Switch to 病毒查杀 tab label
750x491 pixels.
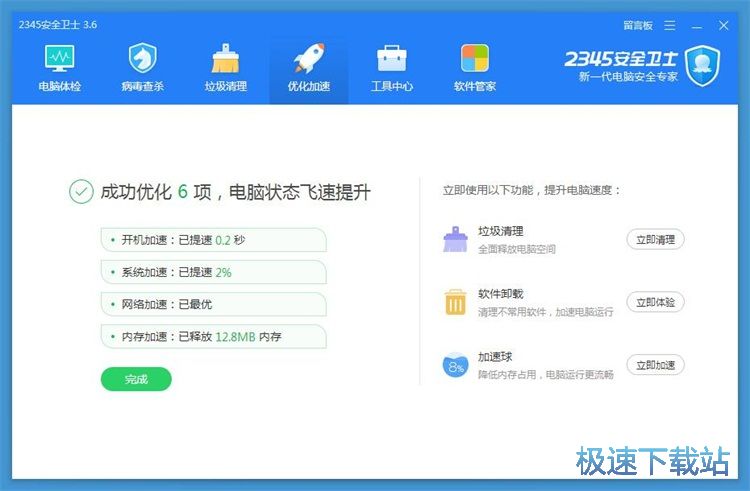click(x=143, y=87)
